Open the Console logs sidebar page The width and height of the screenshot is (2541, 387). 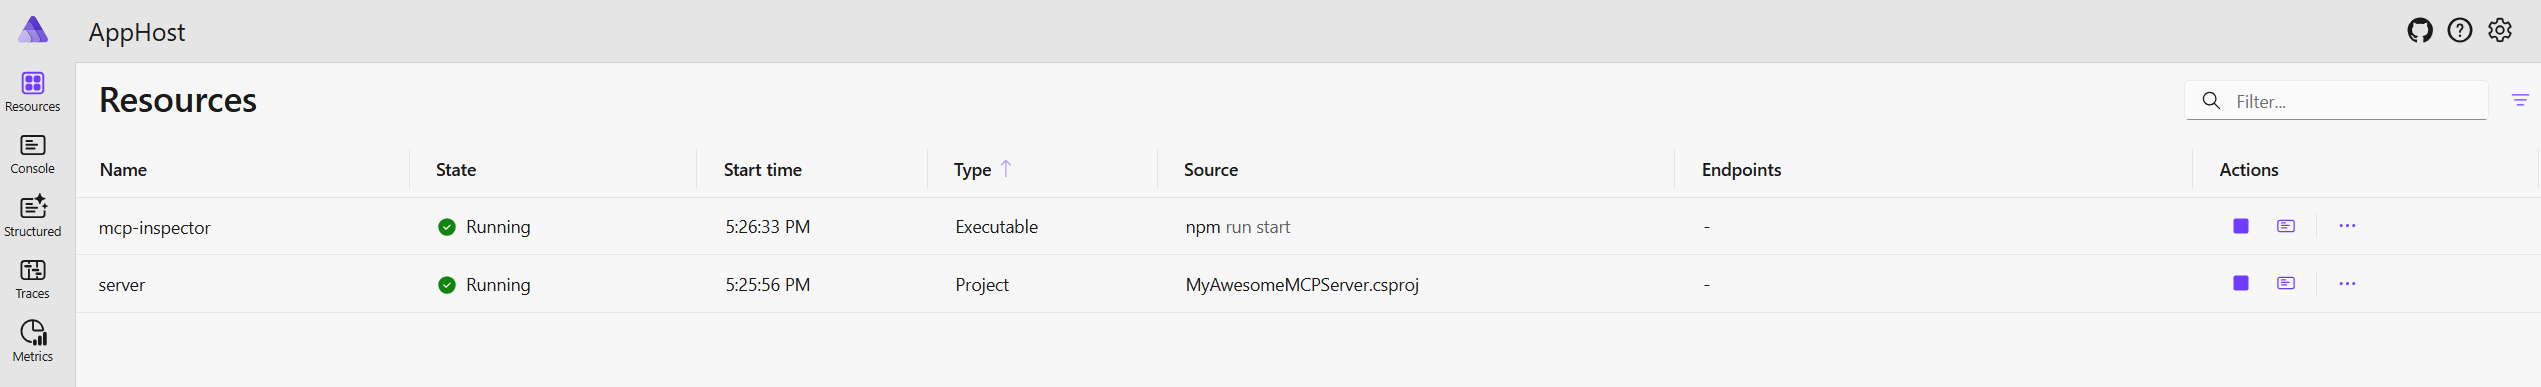(33, 154)
